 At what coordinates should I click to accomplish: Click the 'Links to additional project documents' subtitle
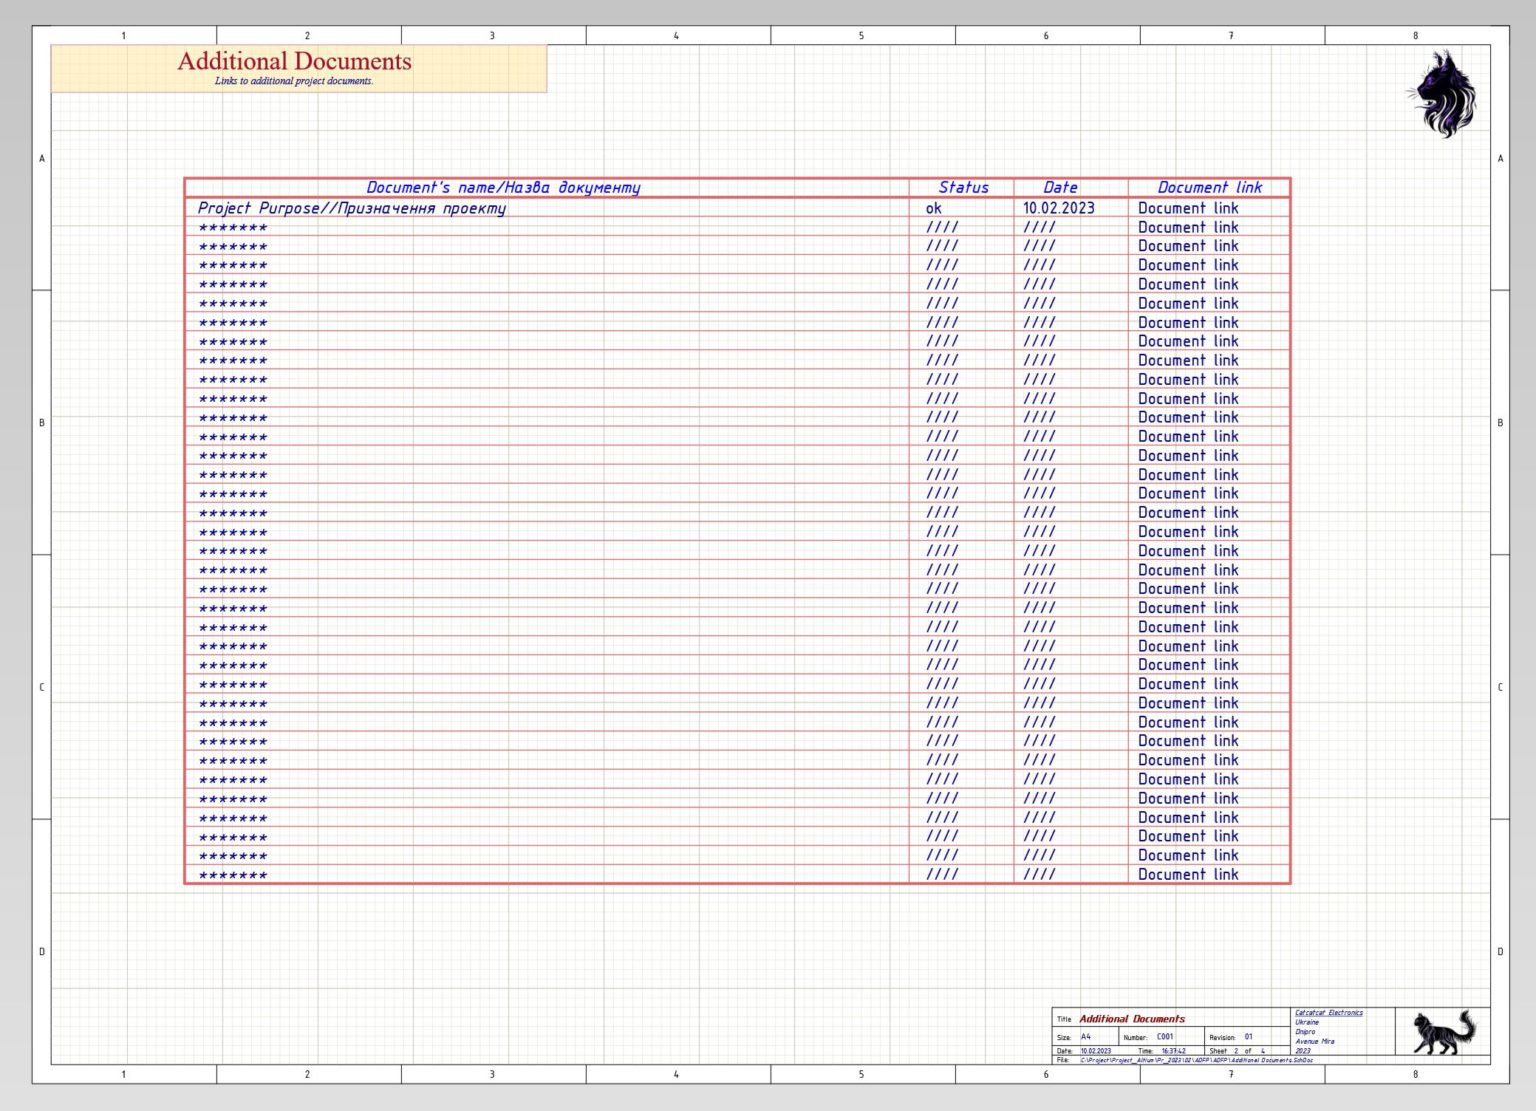293,81
